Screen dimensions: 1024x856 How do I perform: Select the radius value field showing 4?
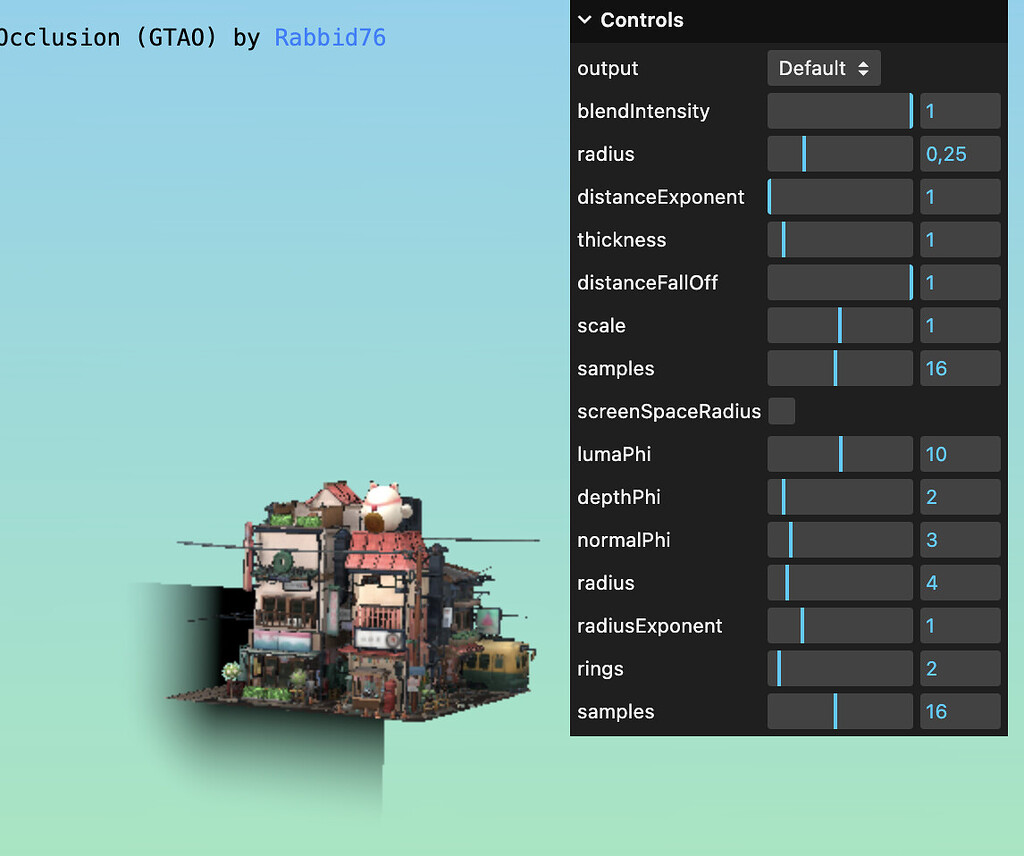[x=959, y=583]
